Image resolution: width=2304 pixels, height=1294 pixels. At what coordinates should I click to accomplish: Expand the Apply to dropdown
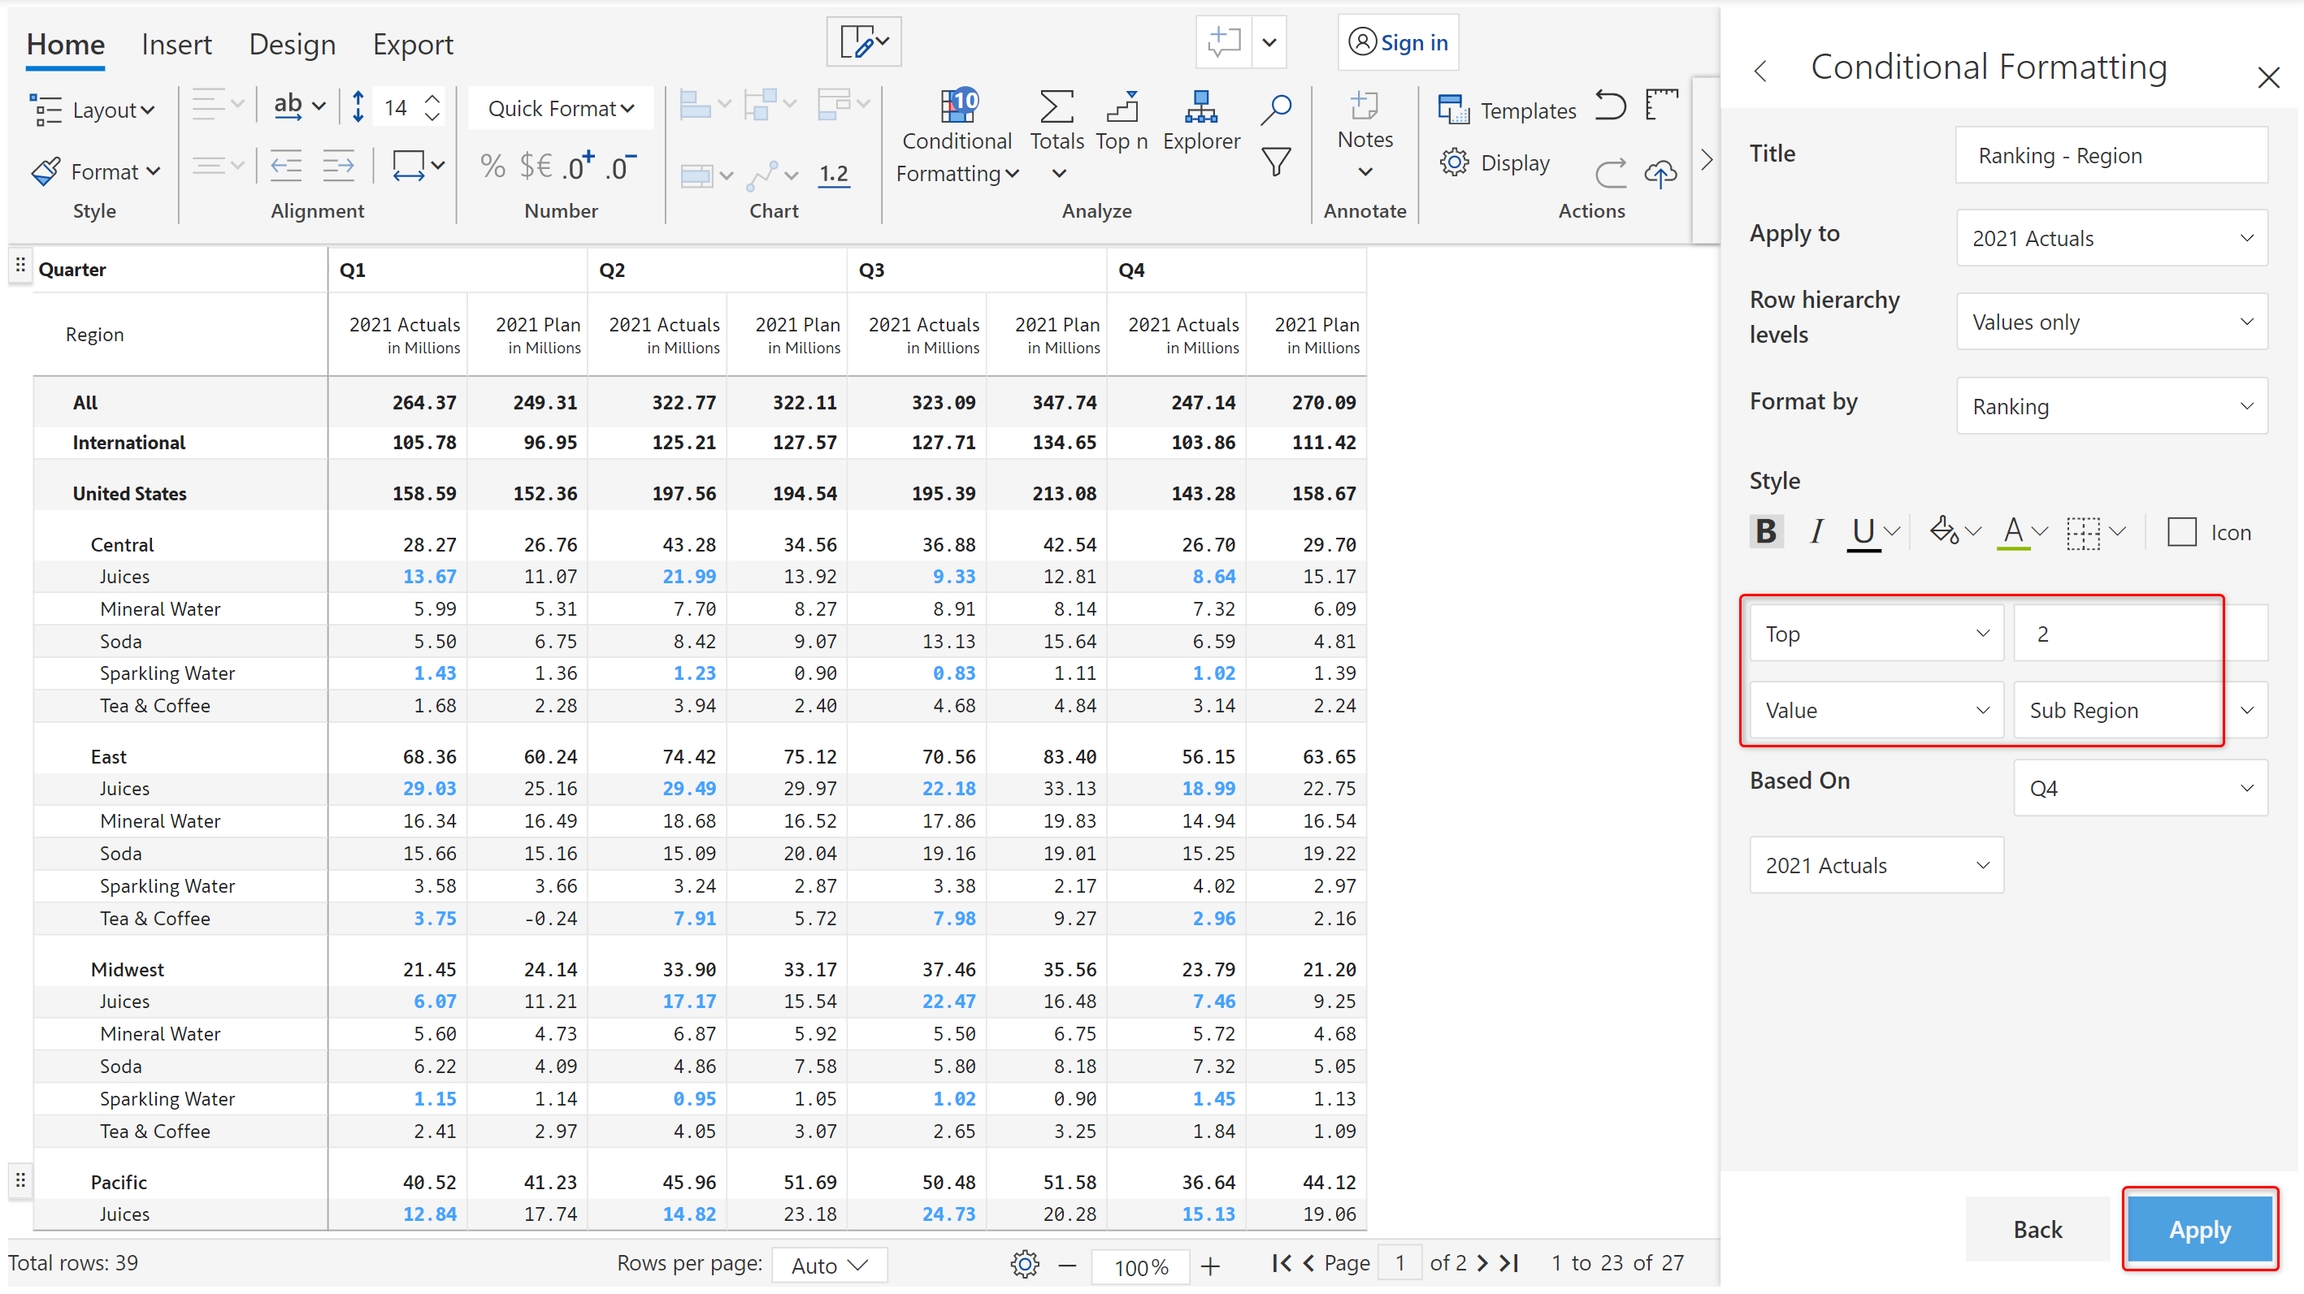2111,238
